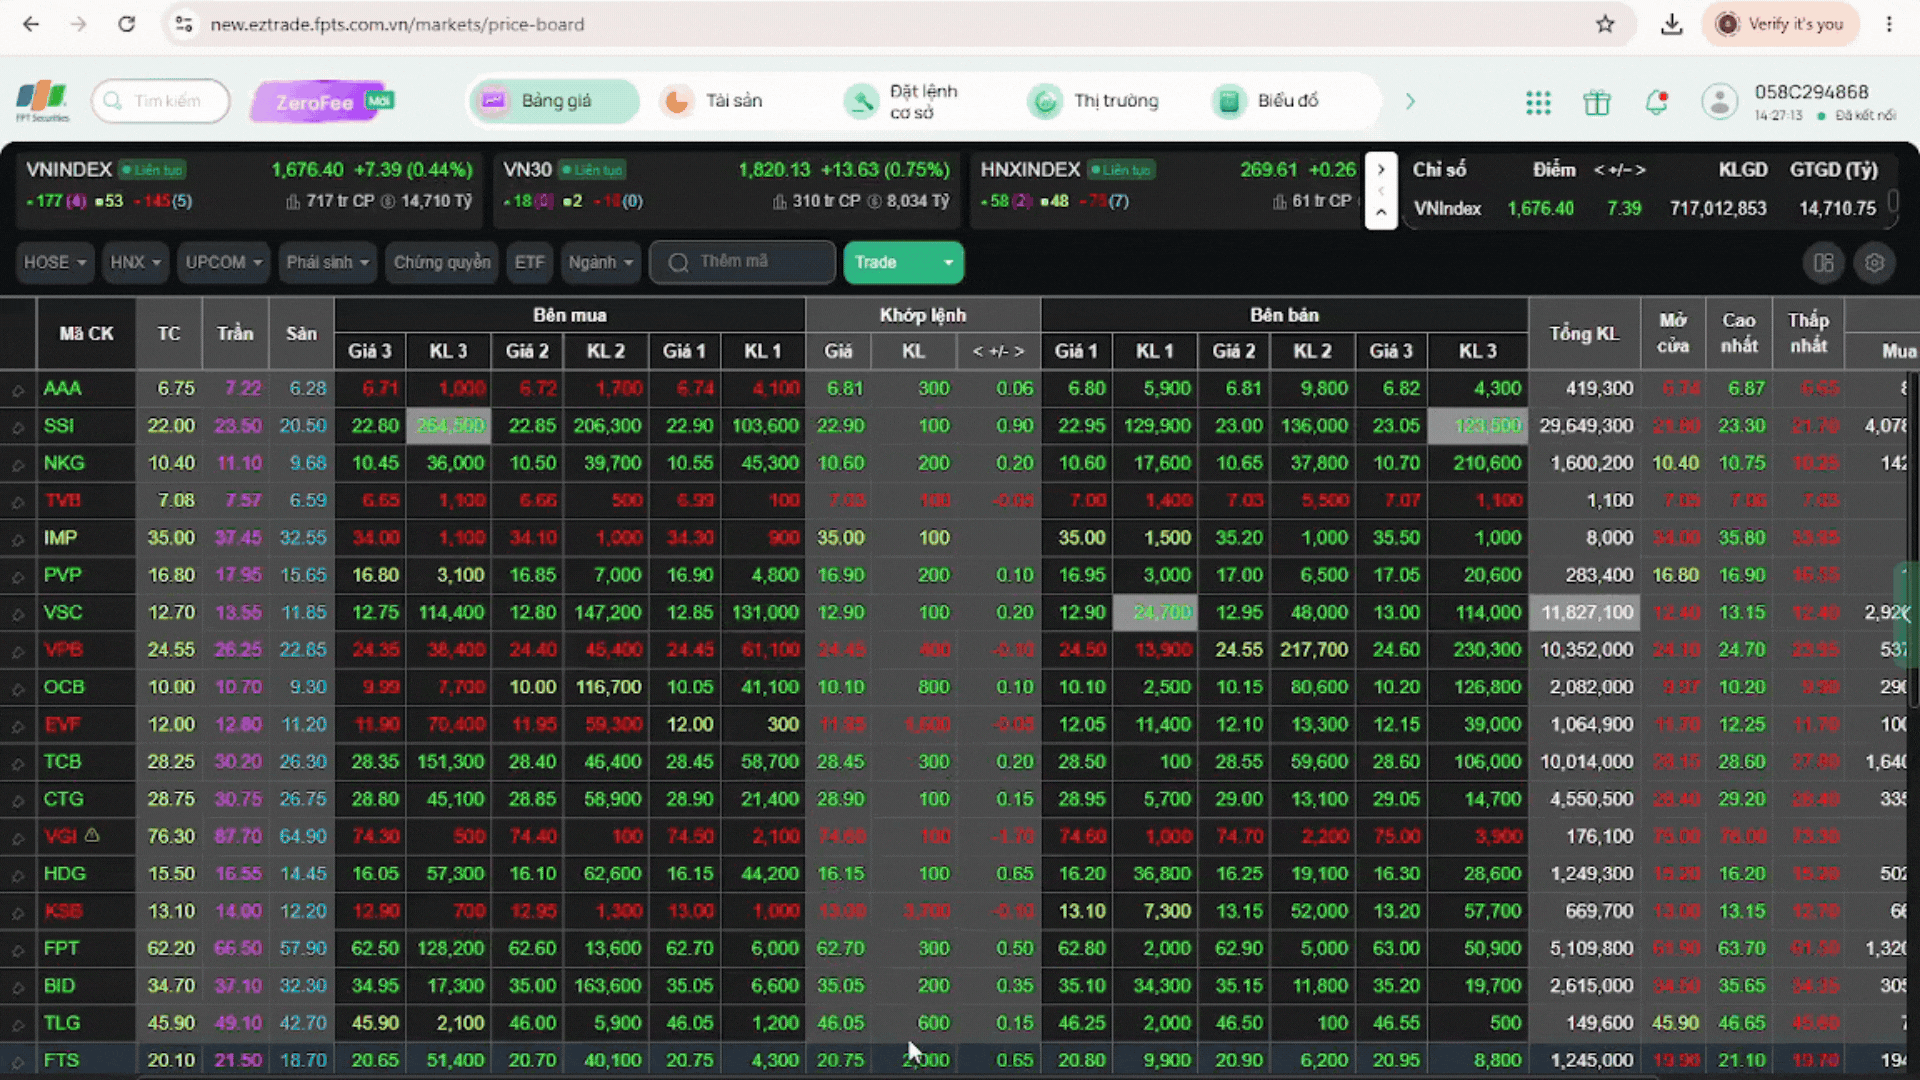The width and height of the screenshot is (1920, 1080).
Task: Toggle index panel <+/-> header
Action: 1619,170
